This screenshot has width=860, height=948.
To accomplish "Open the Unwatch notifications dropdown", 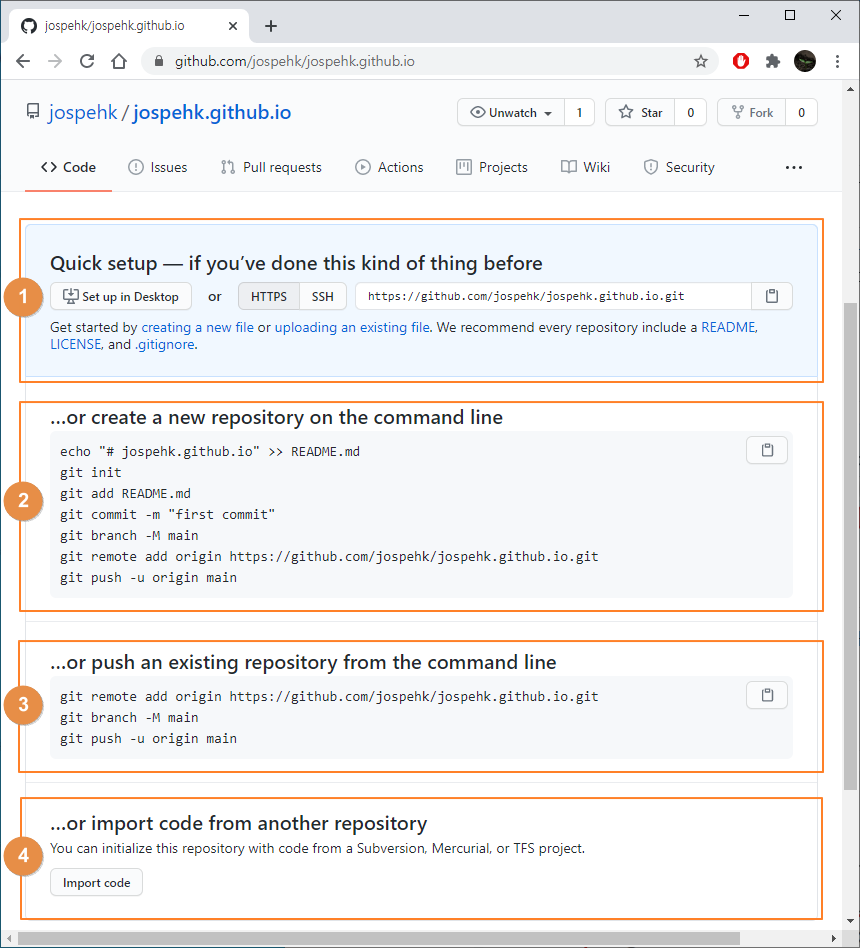I will 511,112.
